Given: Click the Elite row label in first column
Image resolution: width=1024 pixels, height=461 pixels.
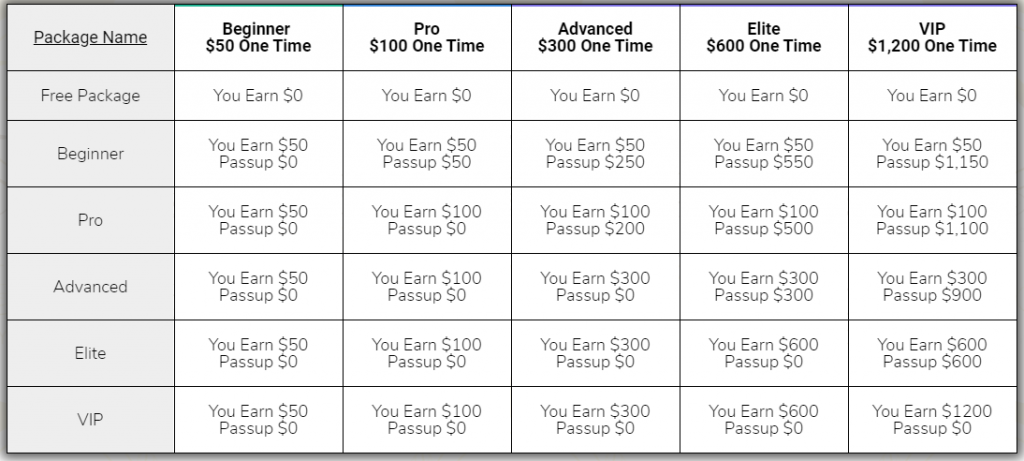Looking at the screenshot, I should (x=90, y=353).
